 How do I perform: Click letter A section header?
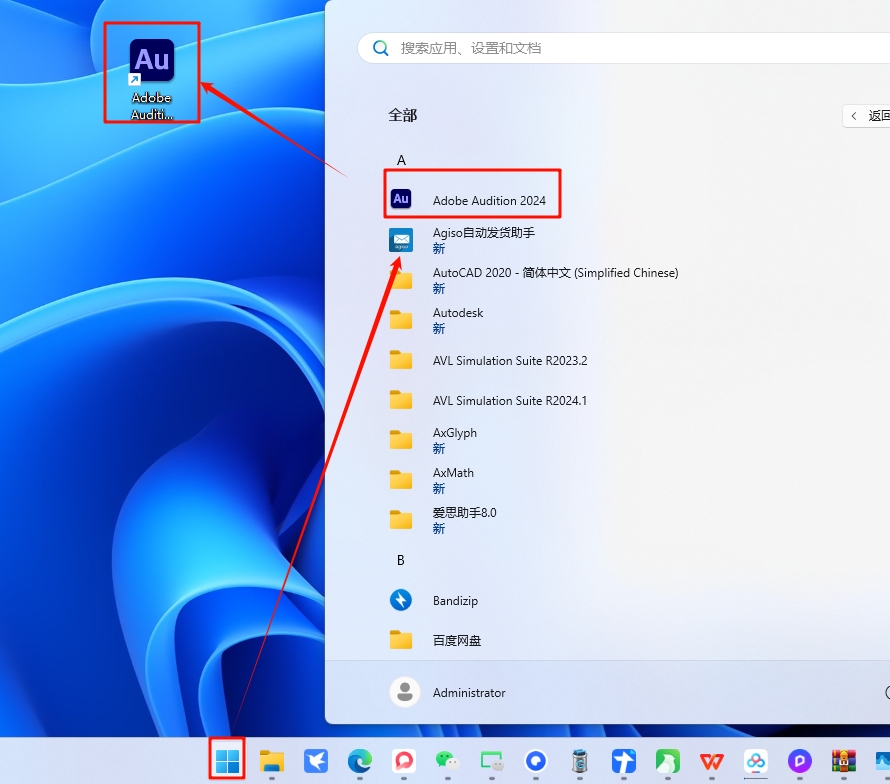click(401, 160)
